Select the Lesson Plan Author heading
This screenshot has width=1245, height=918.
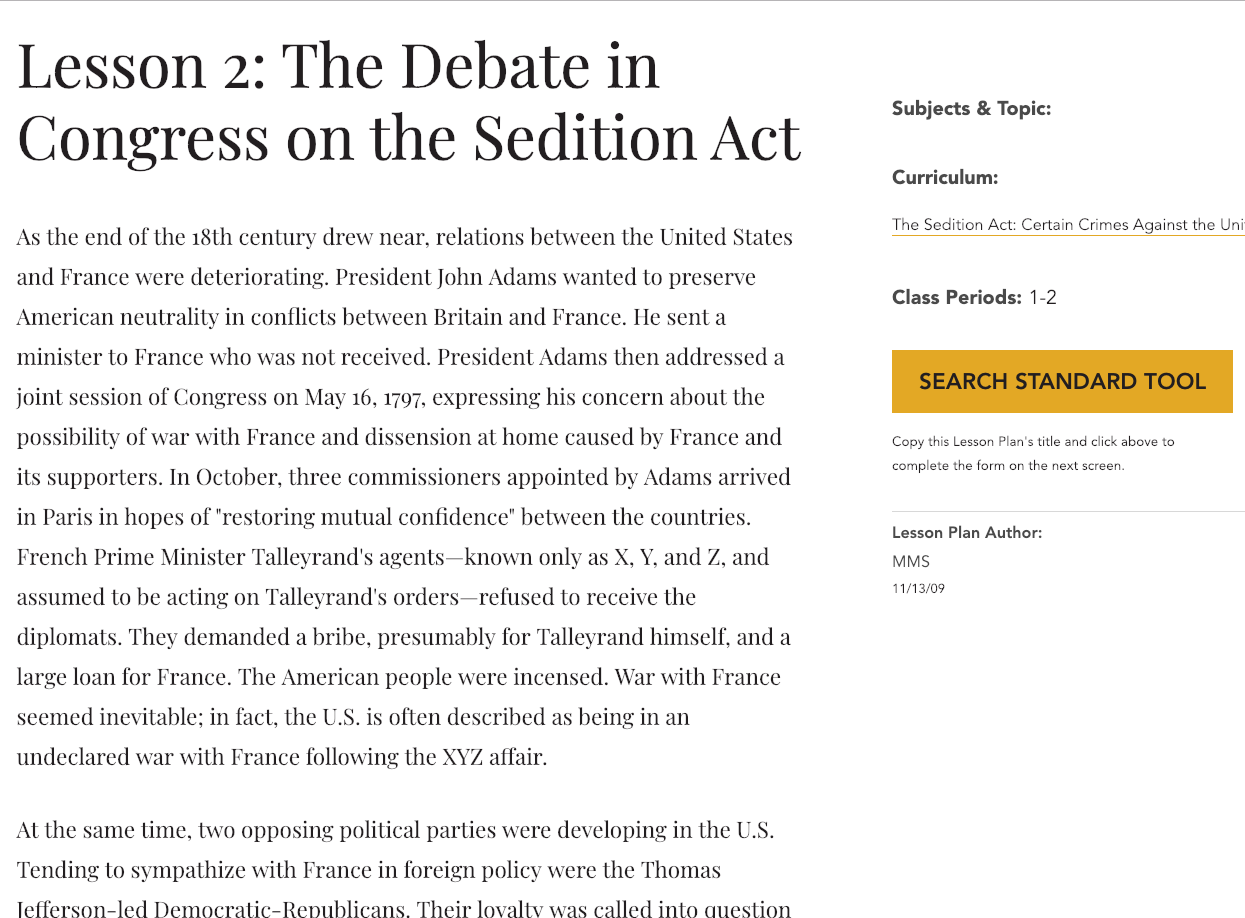coord(966,532)
